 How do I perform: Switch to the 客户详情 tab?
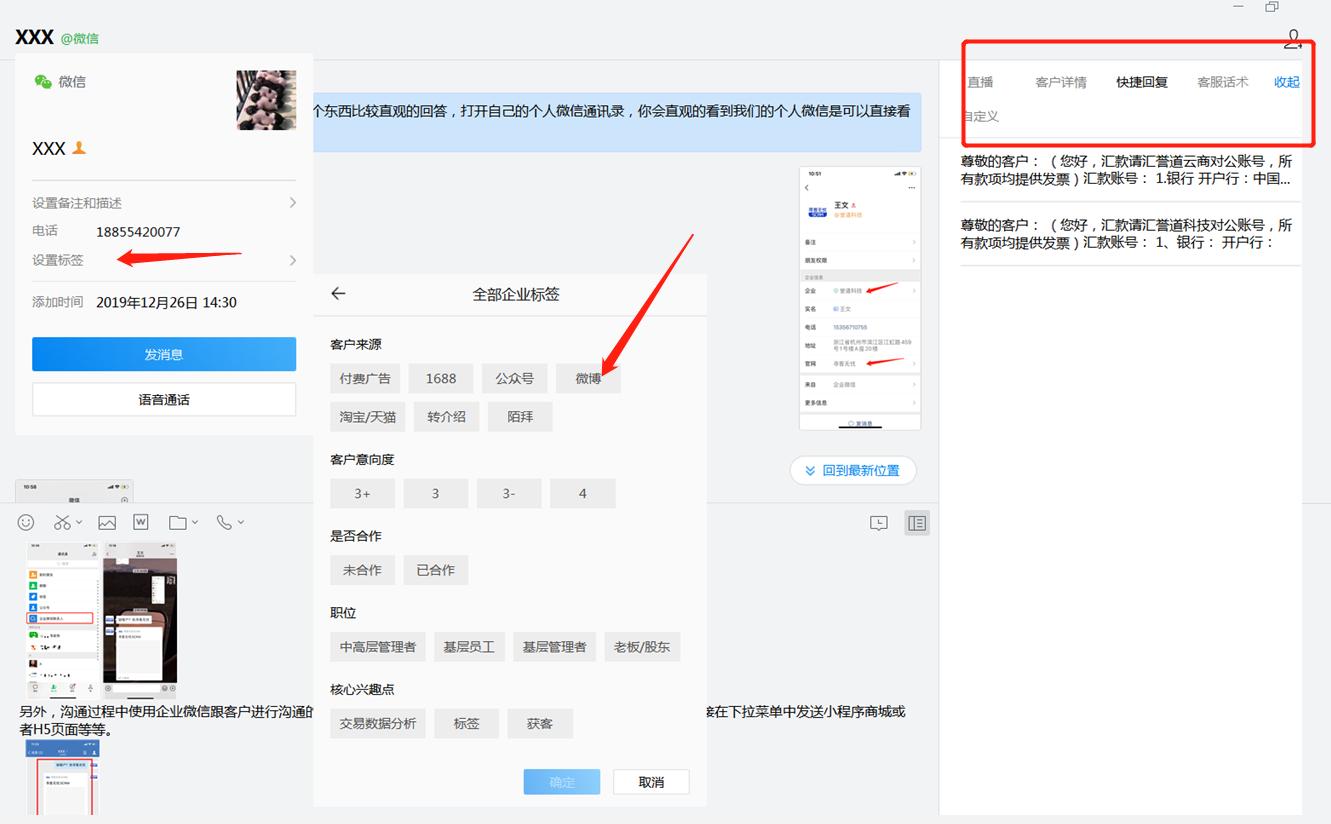pyautogui.click(x=1061, y=81)
